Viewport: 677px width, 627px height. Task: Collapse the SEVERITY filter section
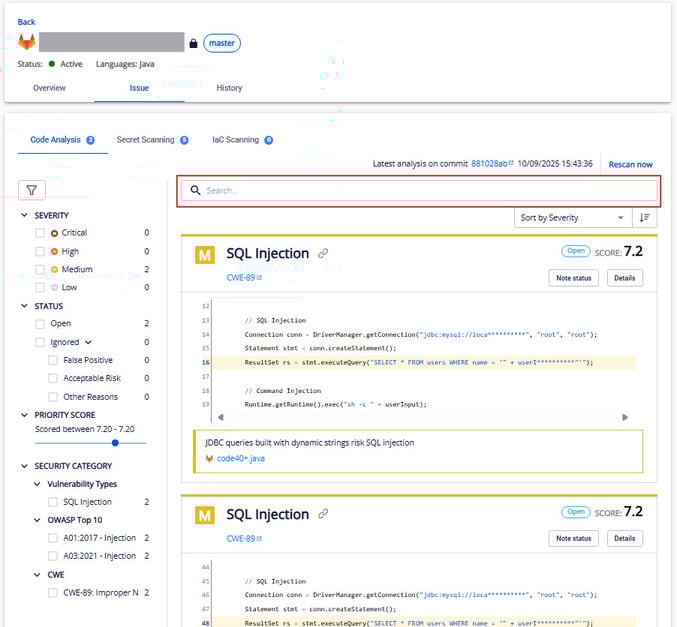(x=24, y=215)
